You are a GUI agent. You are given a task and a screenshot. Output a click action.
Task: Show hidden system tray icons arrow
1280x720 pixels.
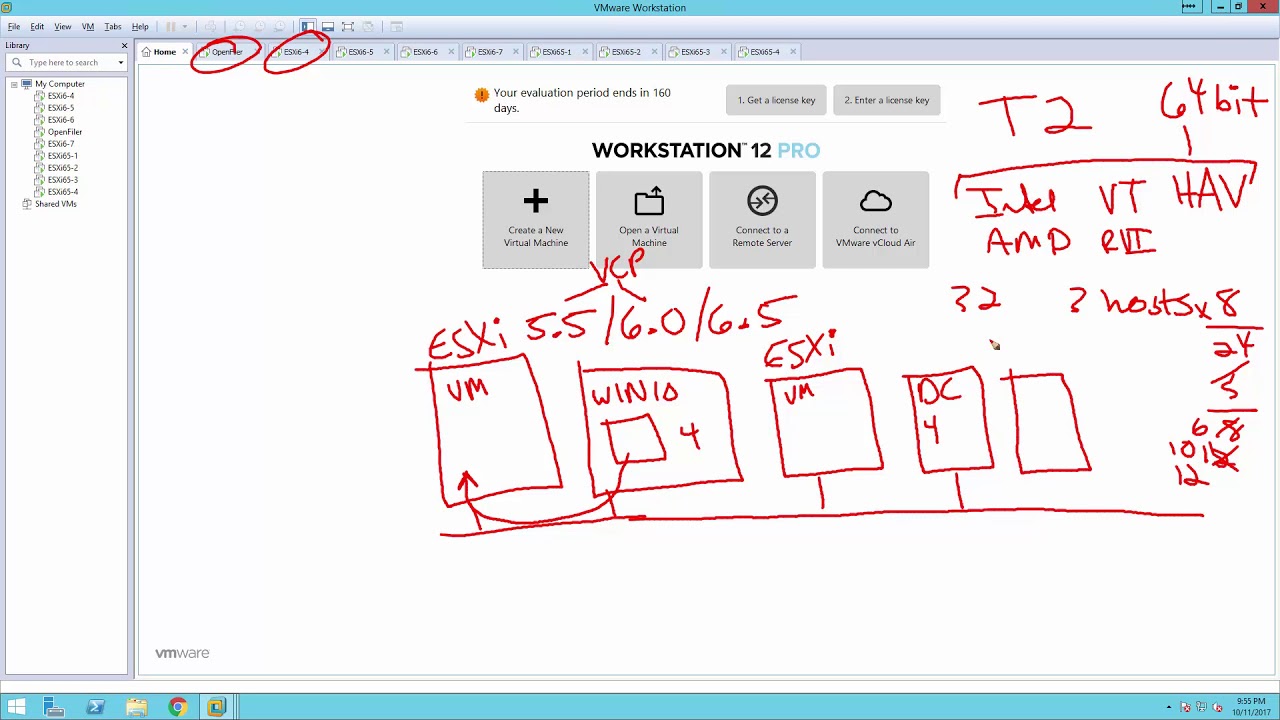tap(1169, 708)
